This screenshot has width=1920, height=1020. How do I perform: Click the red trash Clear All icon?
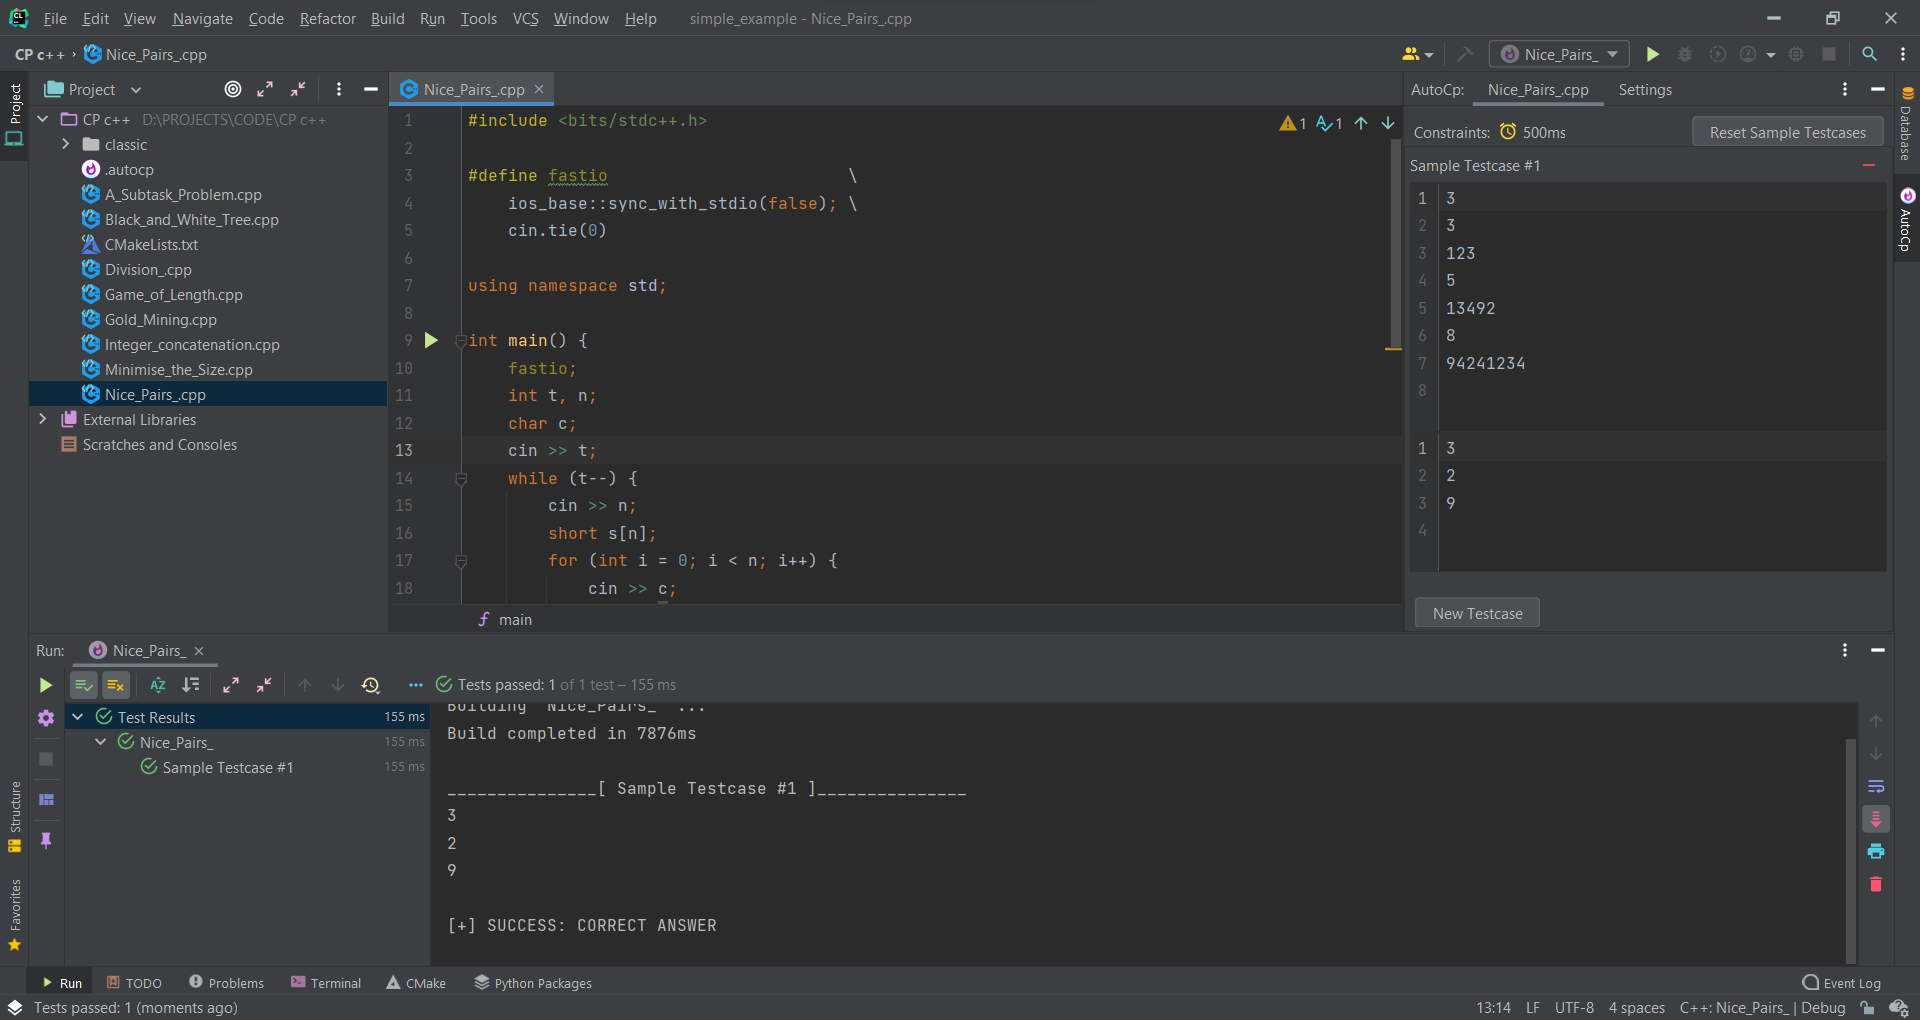(x=1876, y=884)
